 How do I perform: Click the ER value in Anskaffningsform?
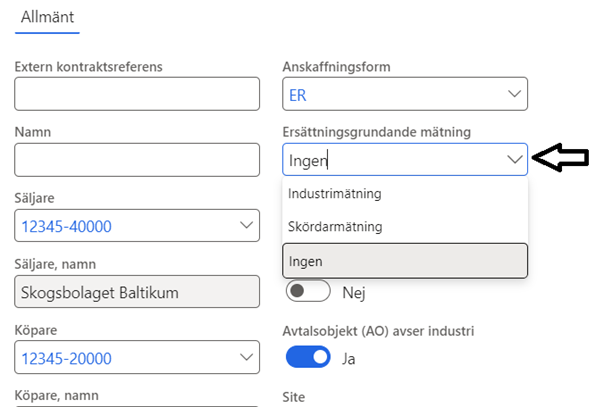tap(298, 94)
